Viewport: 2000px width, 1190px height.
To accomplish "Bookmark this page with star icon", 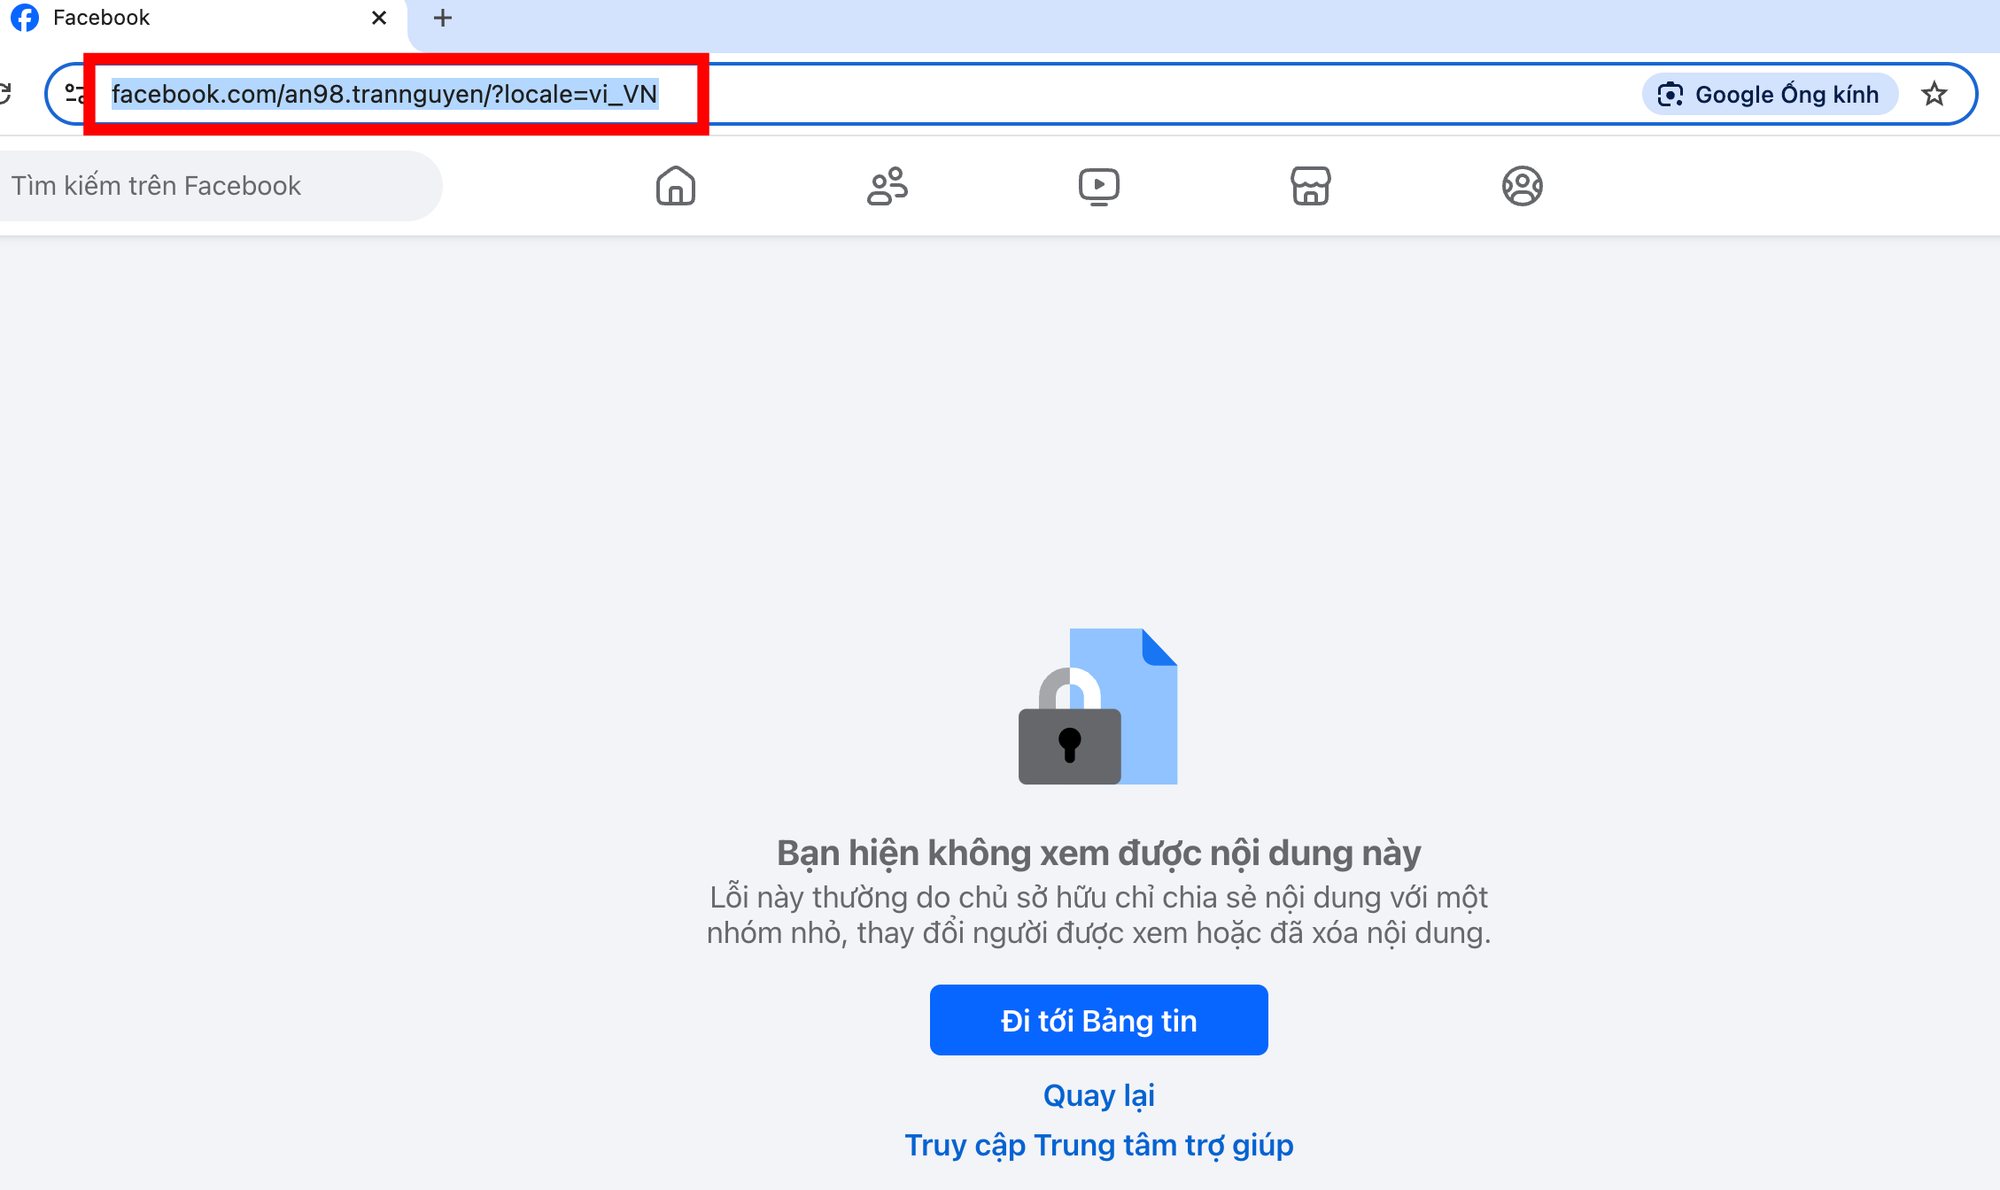I will pyautogui.click(x=1934, y=94).
